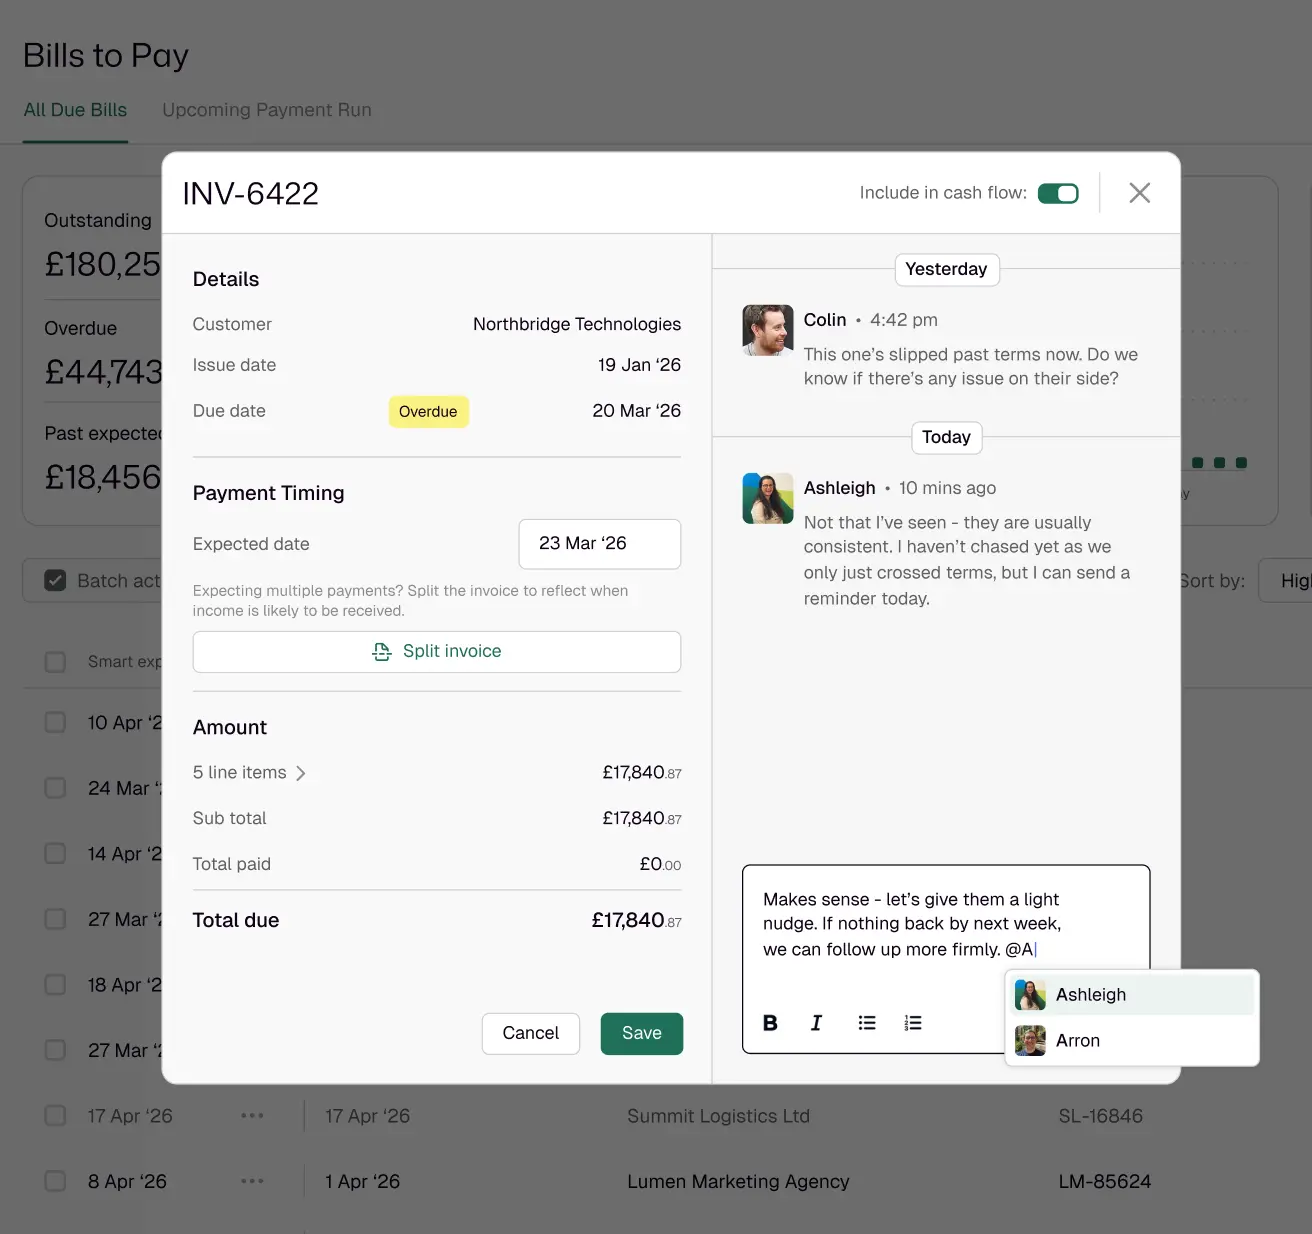Click the Due date value 20 Mar '26
The width and height of the screenshot is (1312, 1234).
636,411
